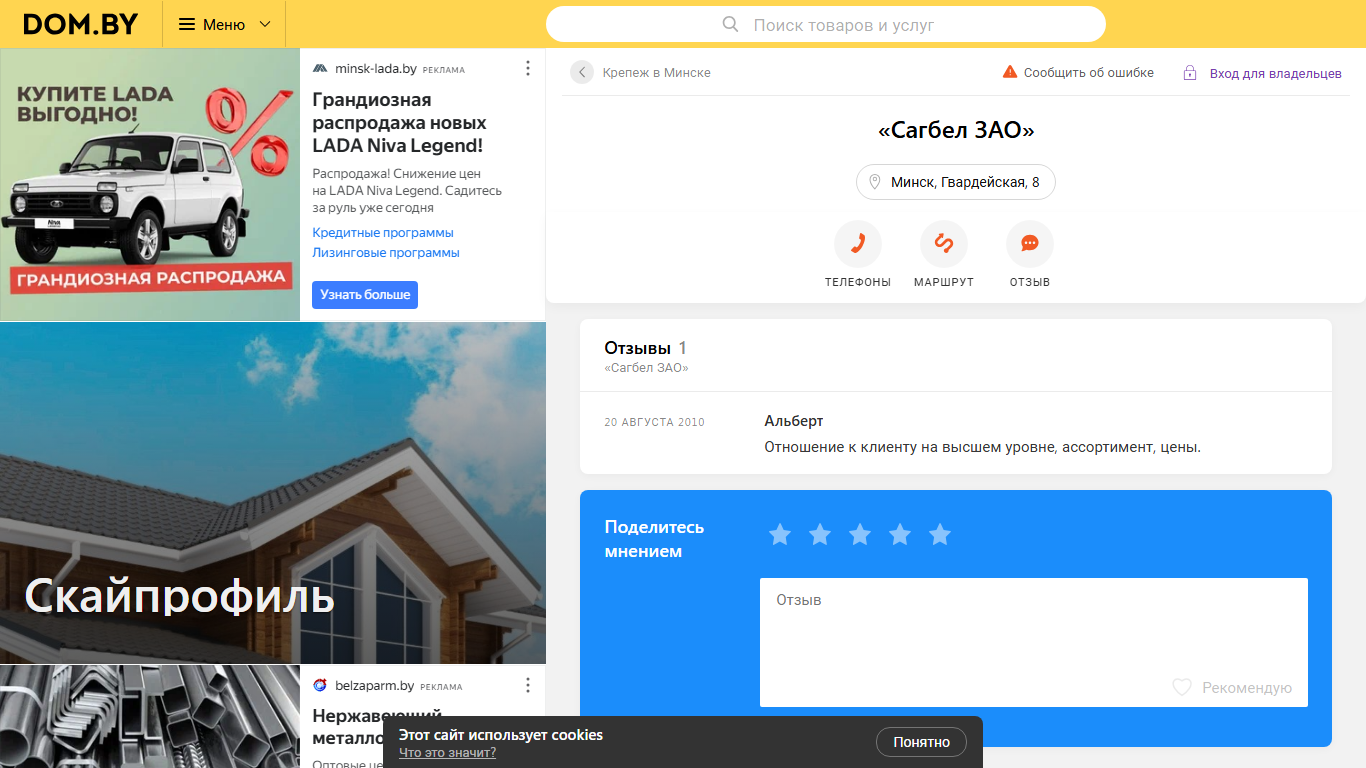1366x768 pixels.
Task: Click the Поделитесь мнением label
Action: [655, 539]
